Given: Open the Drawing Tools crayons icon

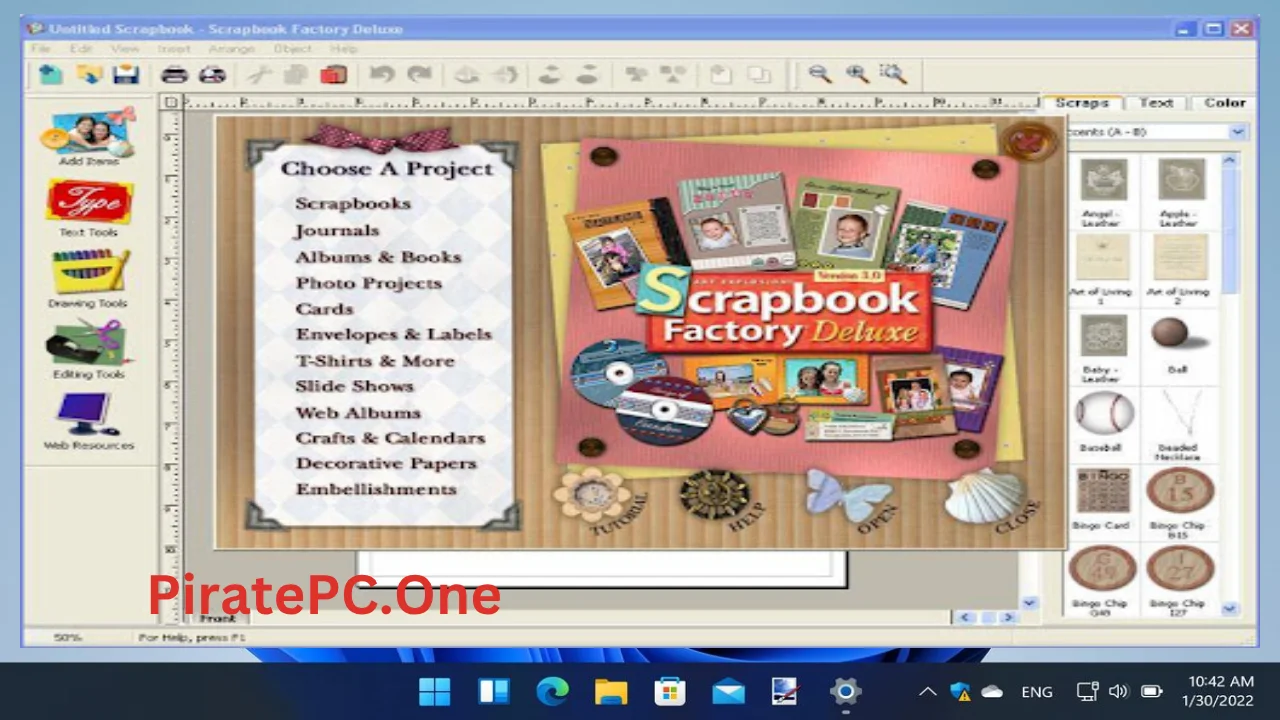Looking at the screenshot, I should [88, 279].
